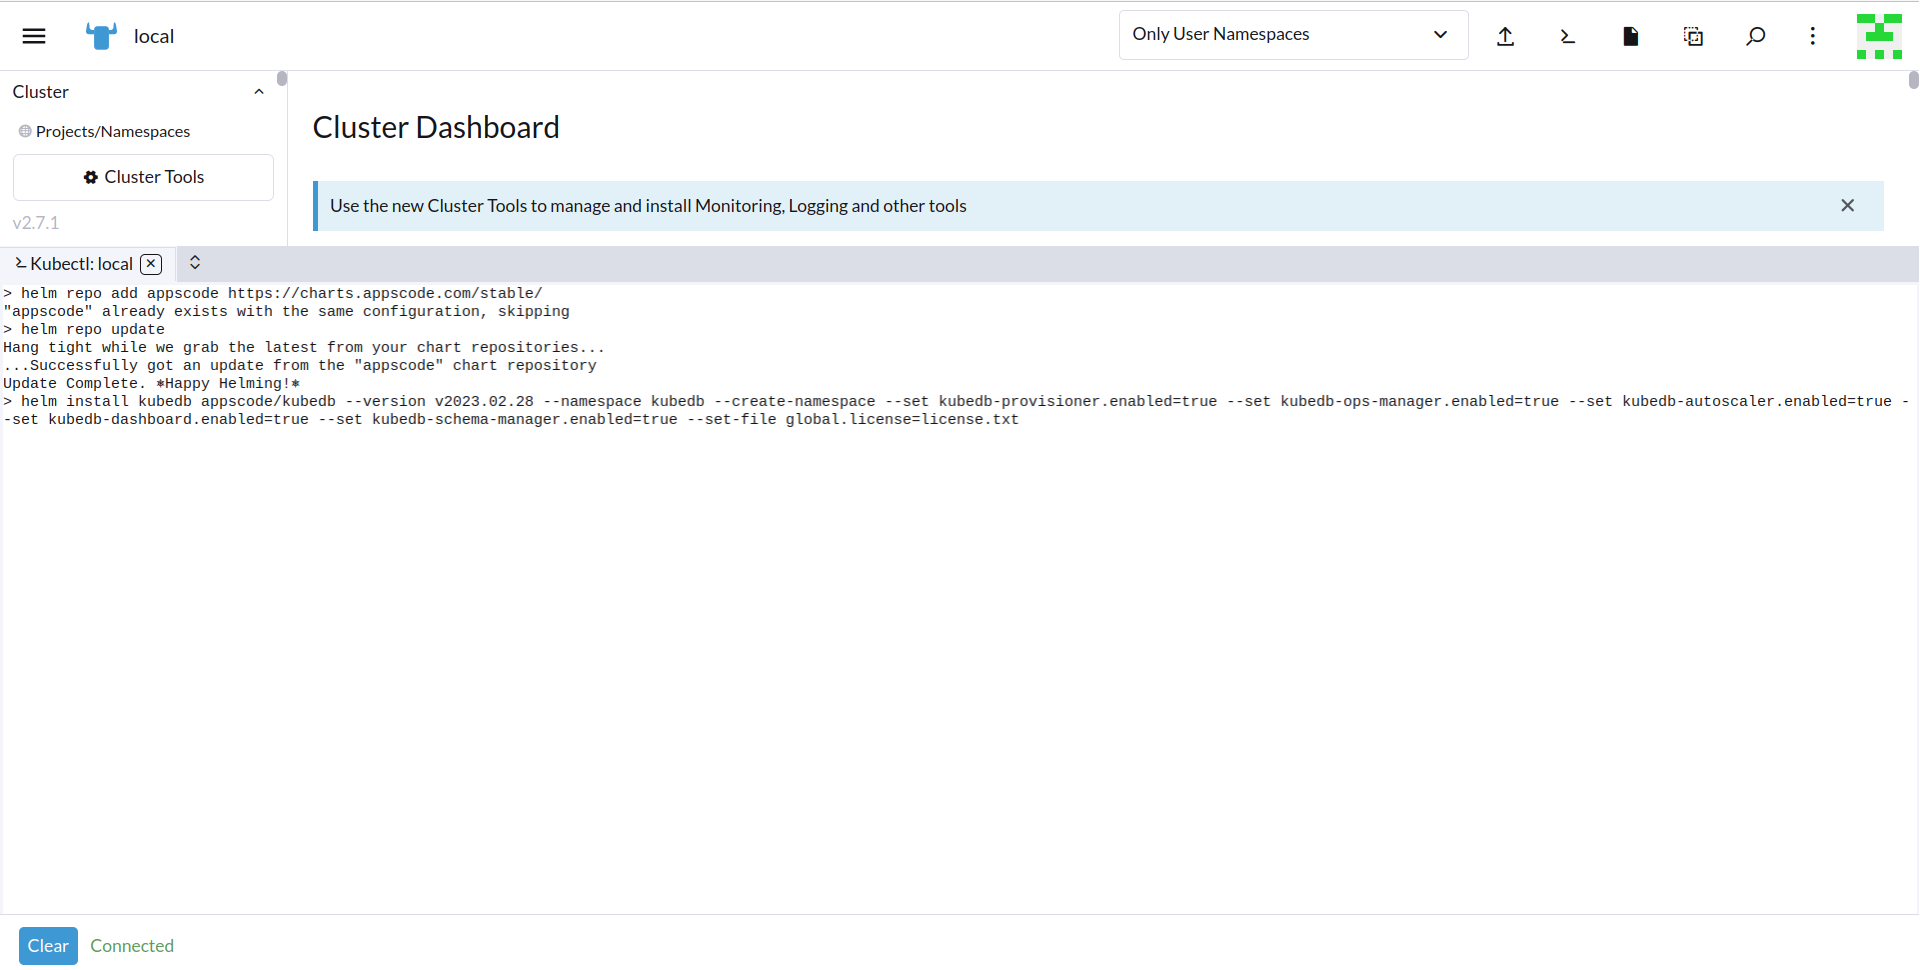The image size is (1920, 970).
Task: Open the hamburger navigation menu
Action: [x=34, y=36]
